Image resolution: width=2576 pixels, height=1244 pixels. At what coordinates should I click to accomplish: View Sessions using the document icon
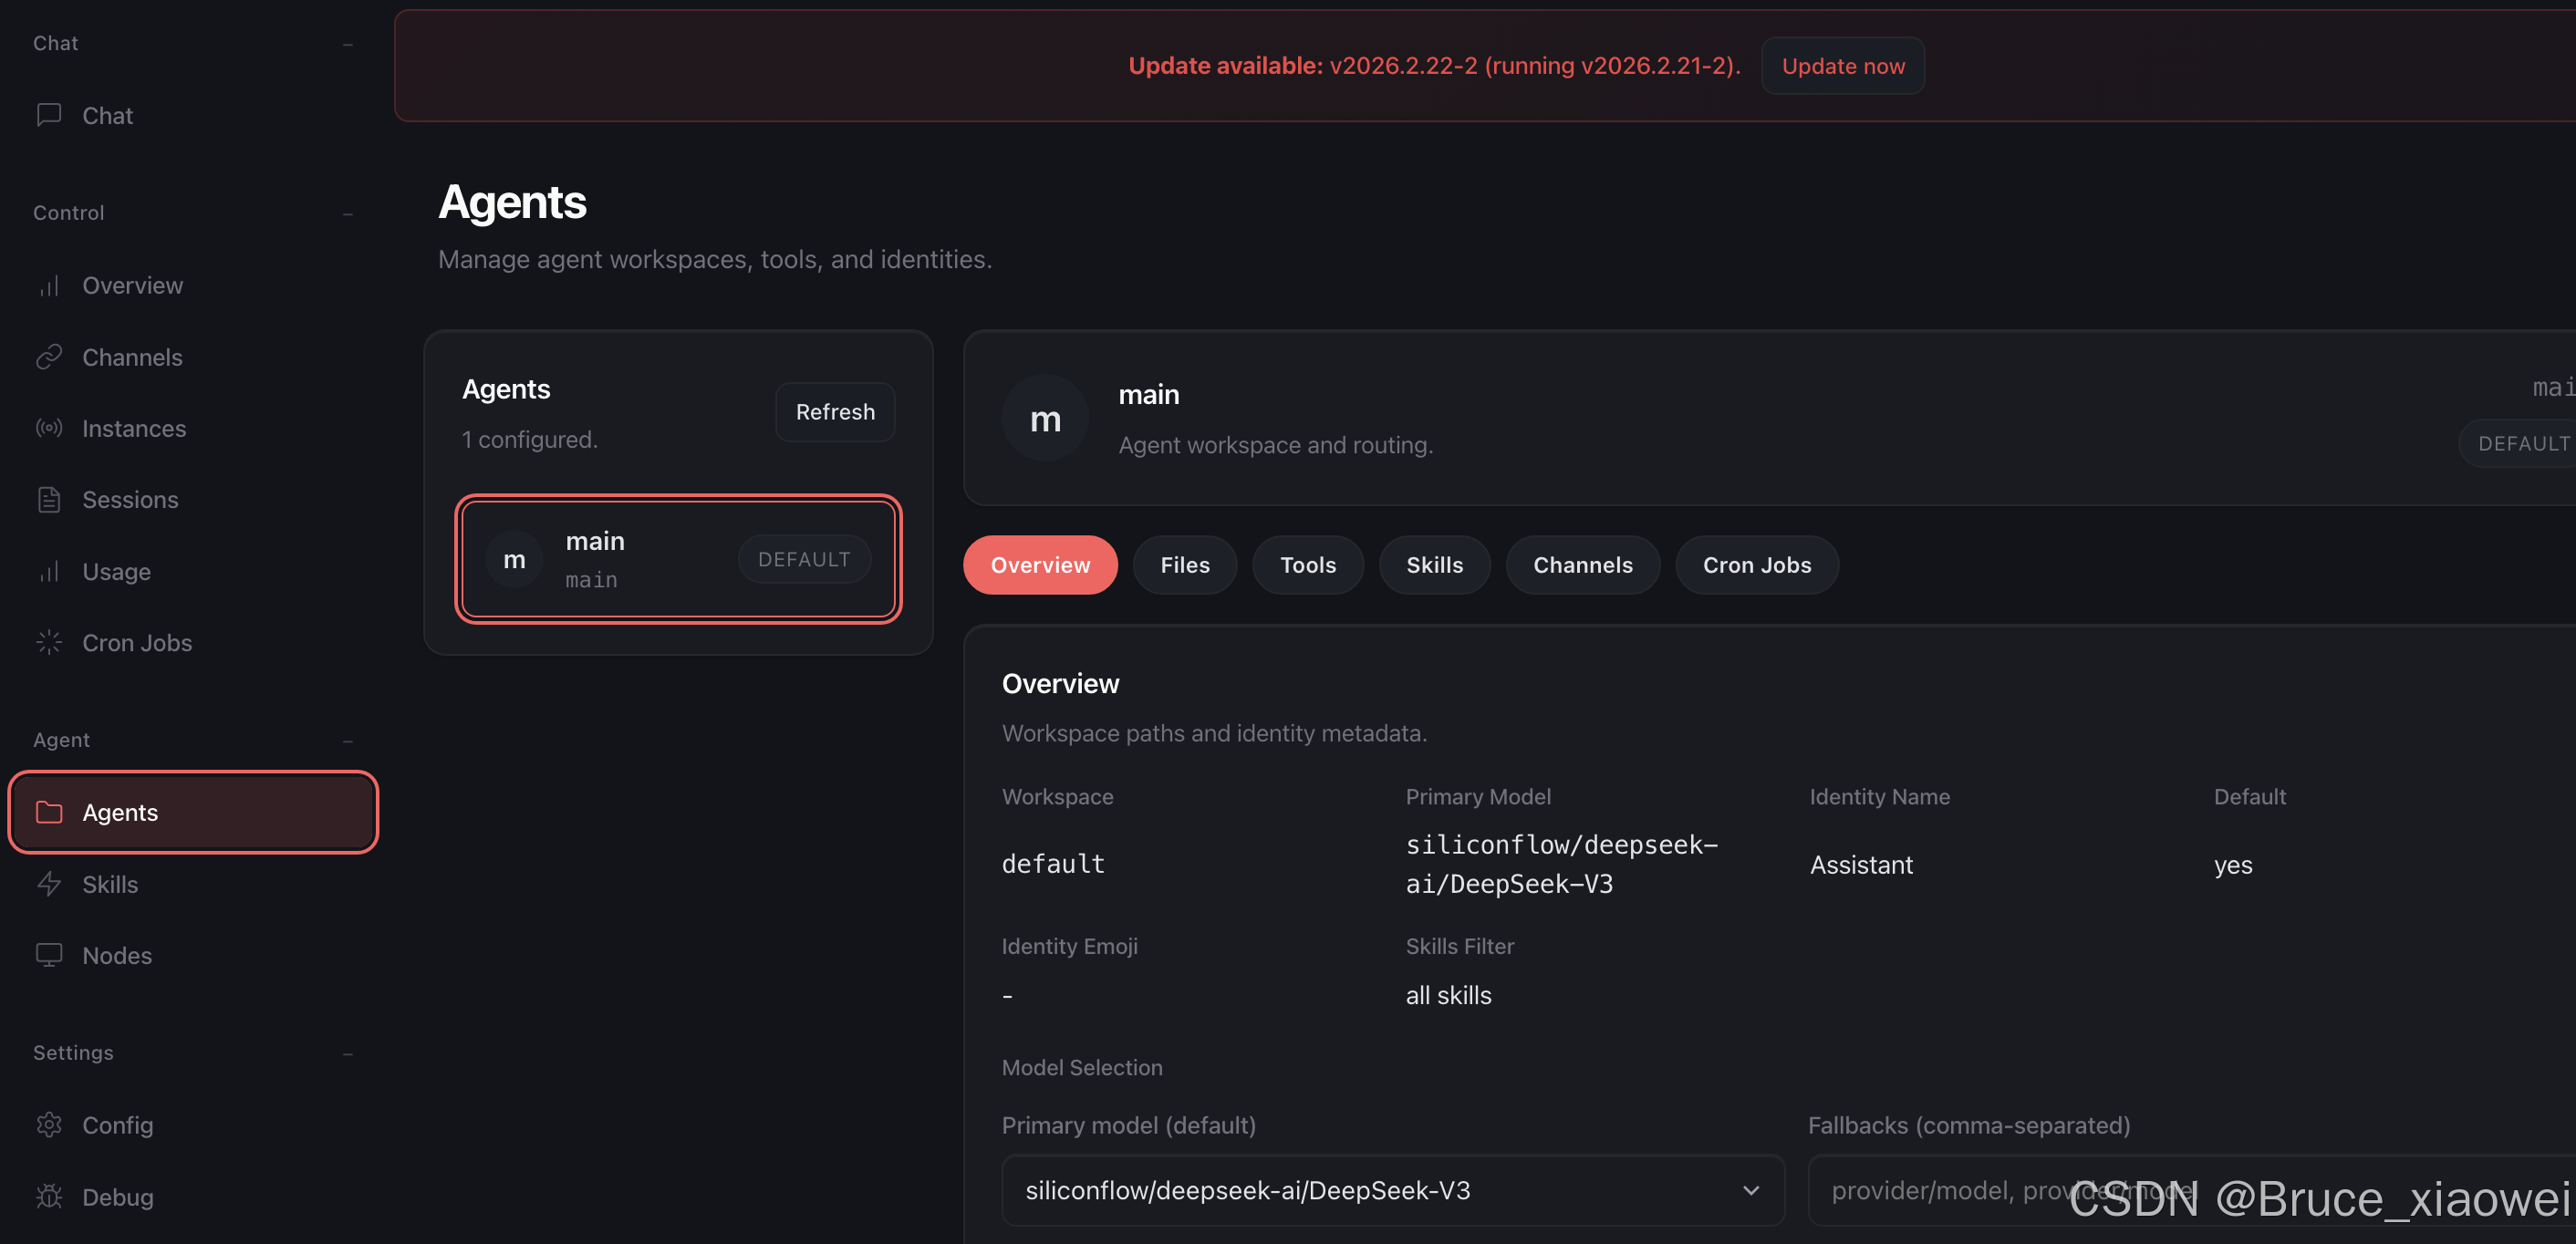[50, 499]
